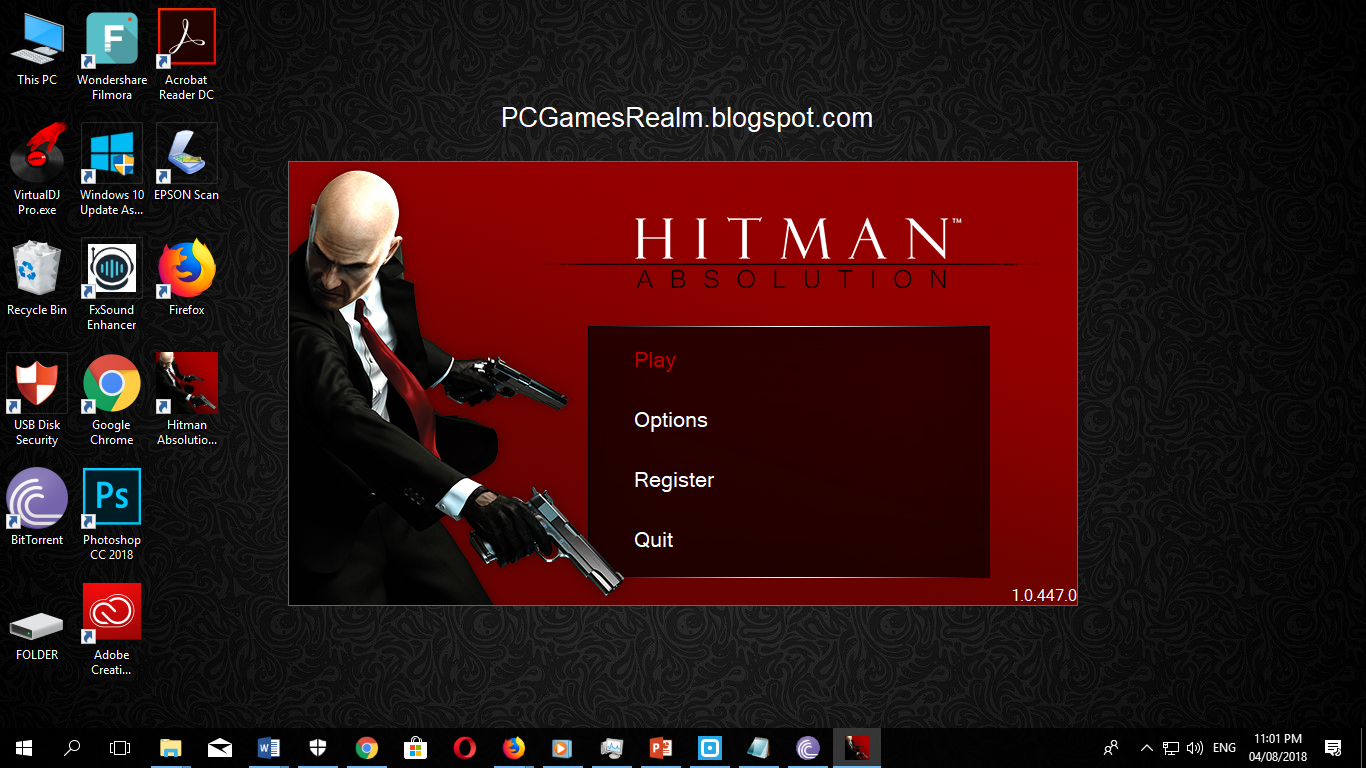
Task: Select Wondershare Filmora desktop shortcut
Action: click(112, 55)
